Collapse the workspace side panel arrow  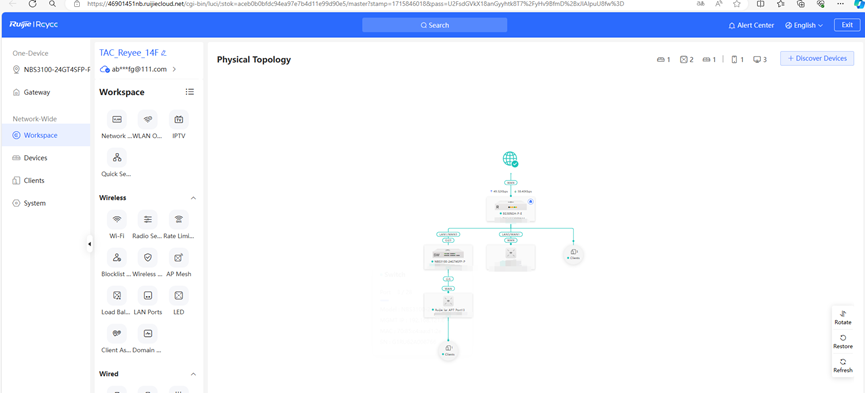click(89, 243)
